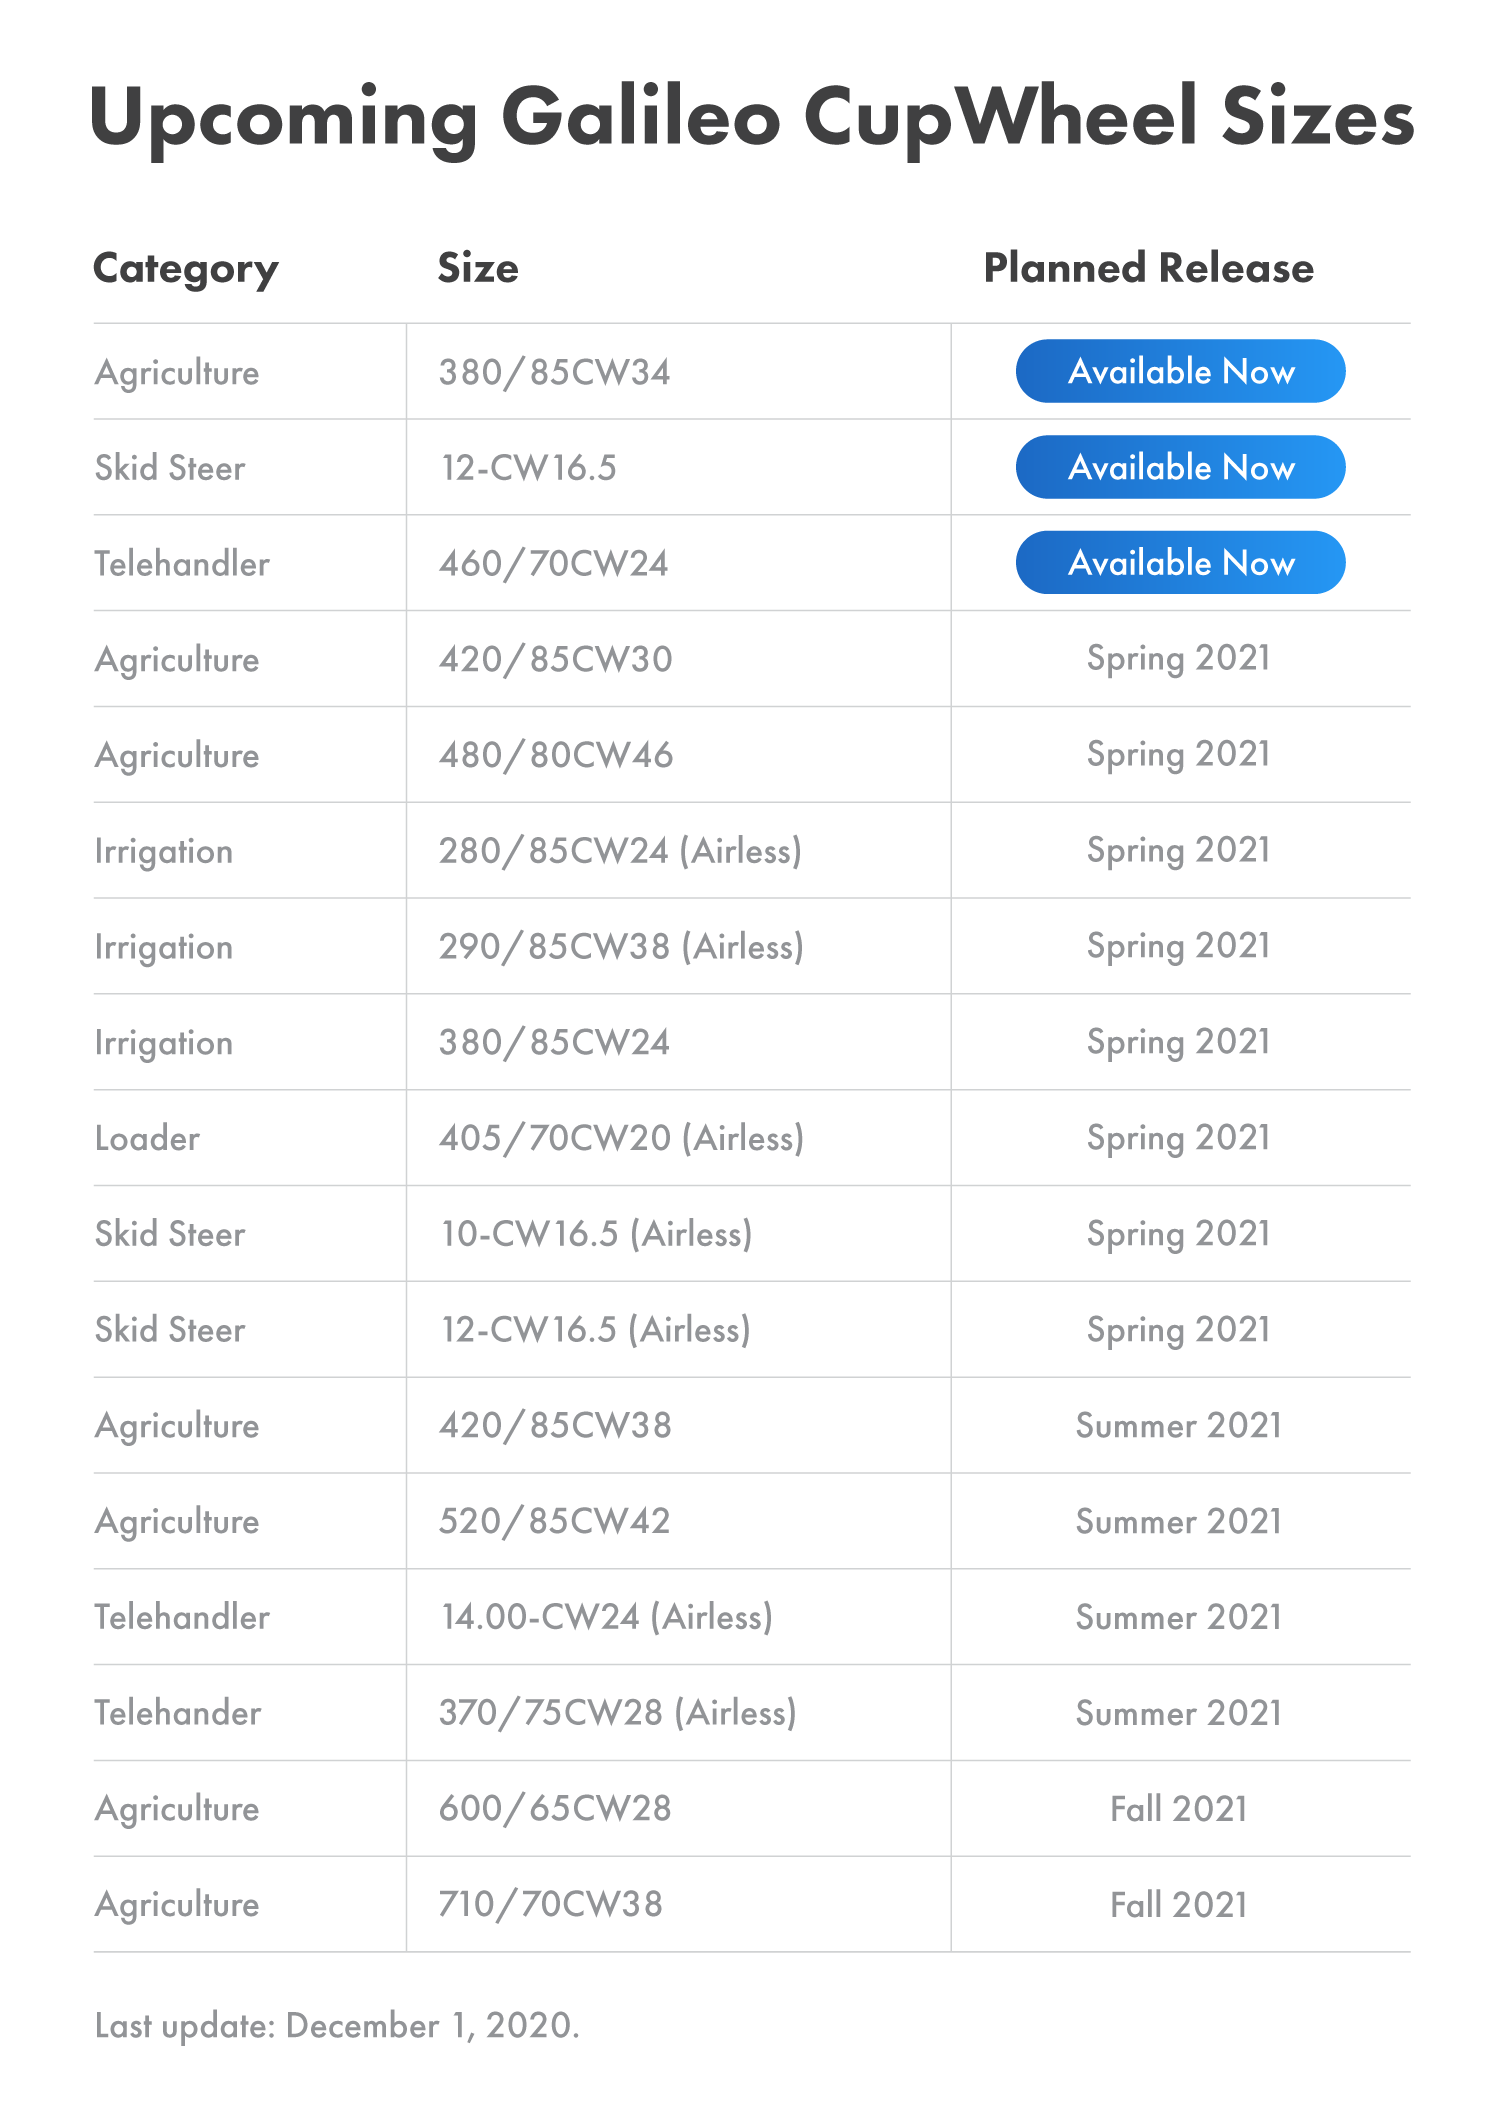Select the 370/75CW28 (Airless) entry
The width and height of the screenshot is (1500, 2117).
pos(617,1713)
